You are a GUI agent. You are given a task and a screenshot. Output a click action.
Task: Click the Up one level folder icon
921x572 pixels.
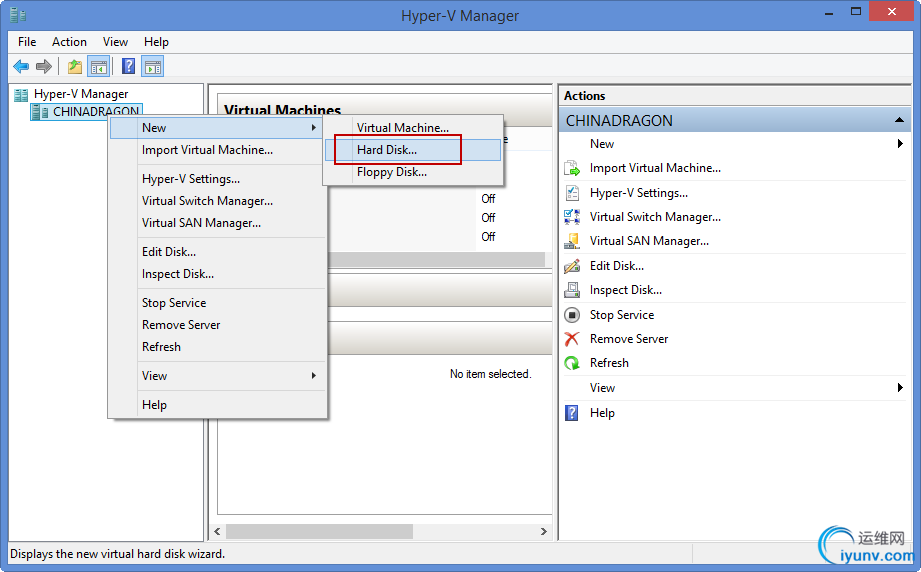pos(75,66)
